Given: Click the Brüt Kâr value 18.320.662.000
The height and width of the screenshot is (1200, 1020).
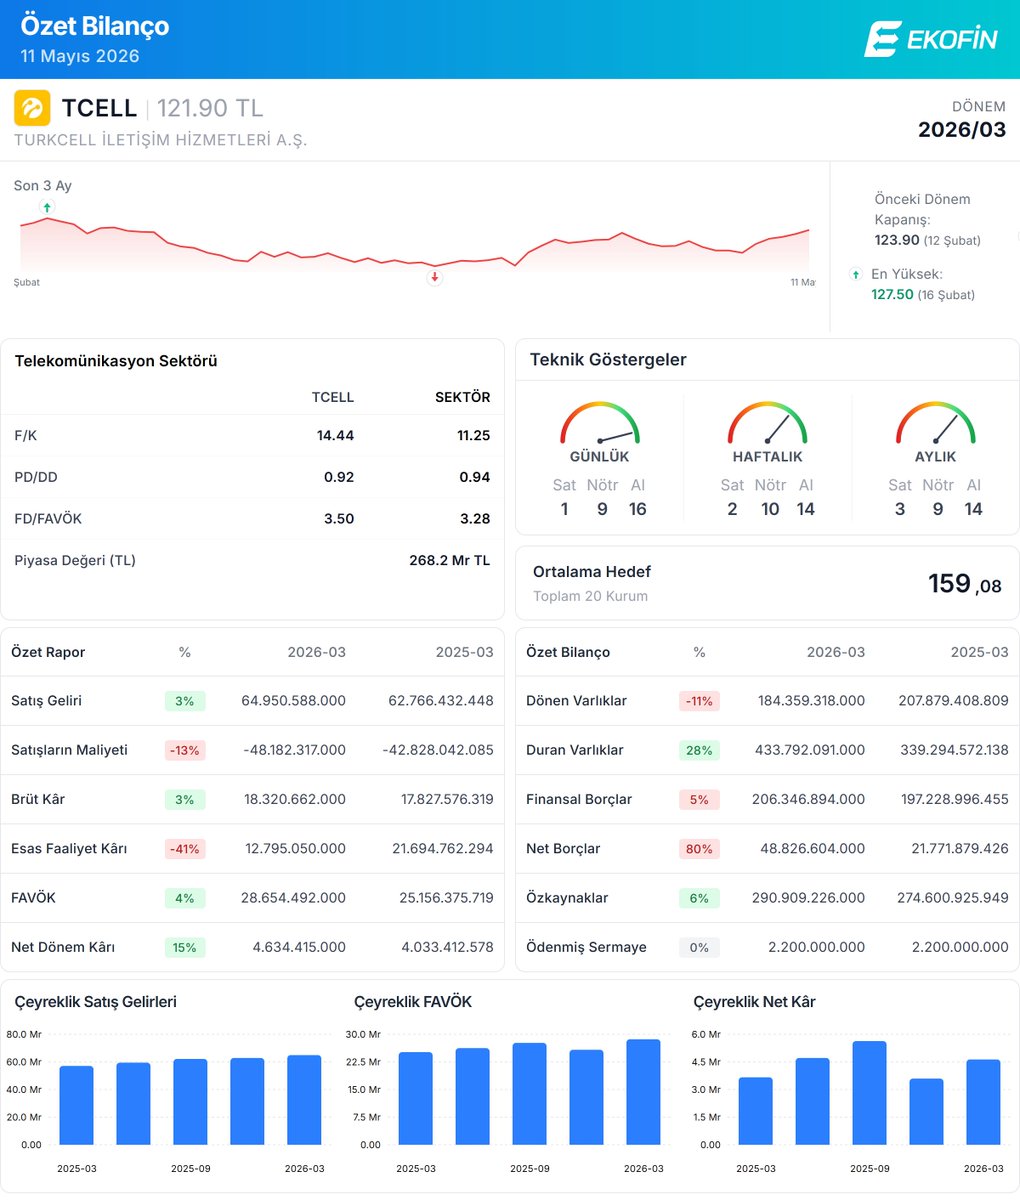Looking at the screenshot, I should coord(295,799).
